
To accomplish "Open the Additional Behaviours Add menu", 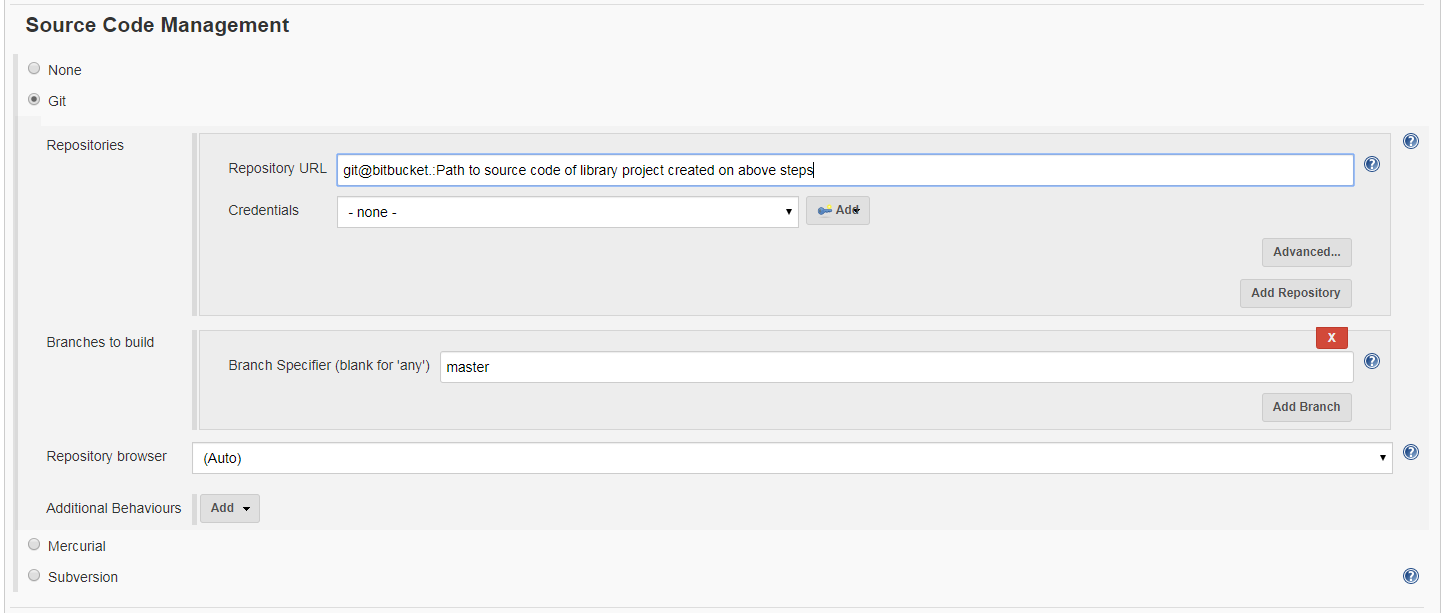I will tap(230, 508).
